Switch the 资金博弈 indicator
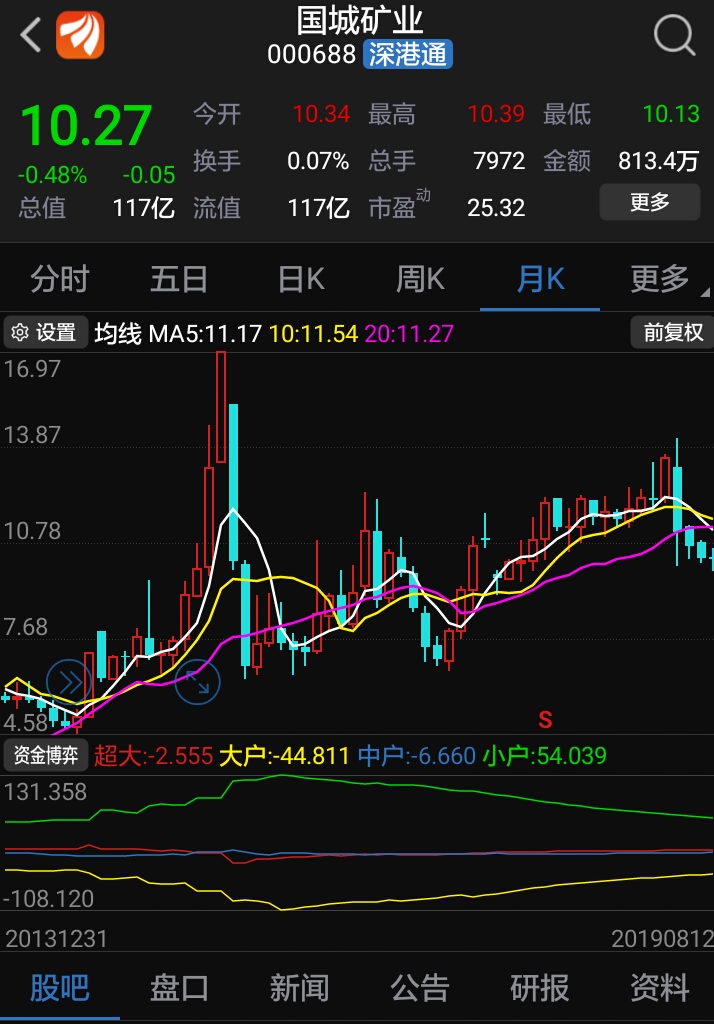 click(46, 755)
